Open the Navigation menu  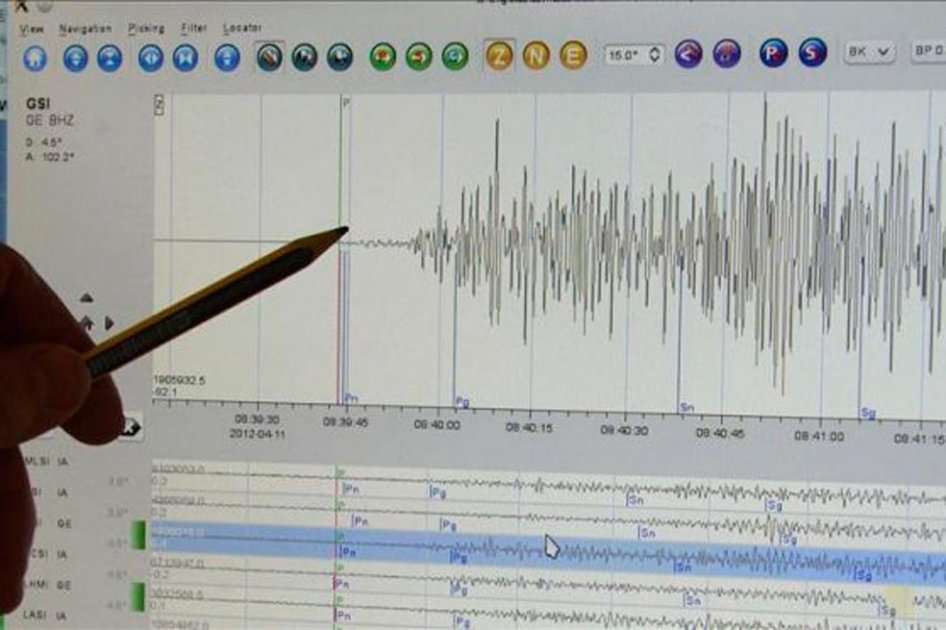[x=85, y=28]
